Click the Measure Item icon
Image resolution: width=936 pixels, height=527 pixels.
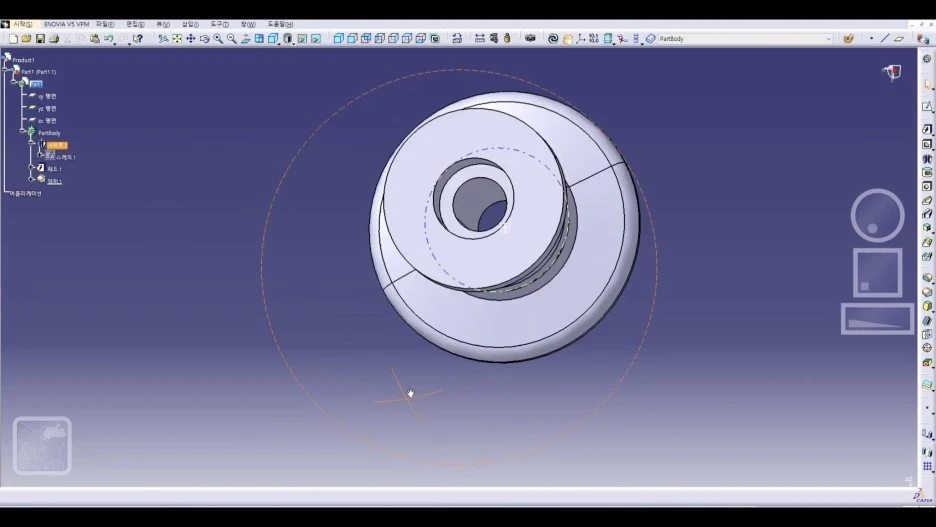tap(494, 39)
